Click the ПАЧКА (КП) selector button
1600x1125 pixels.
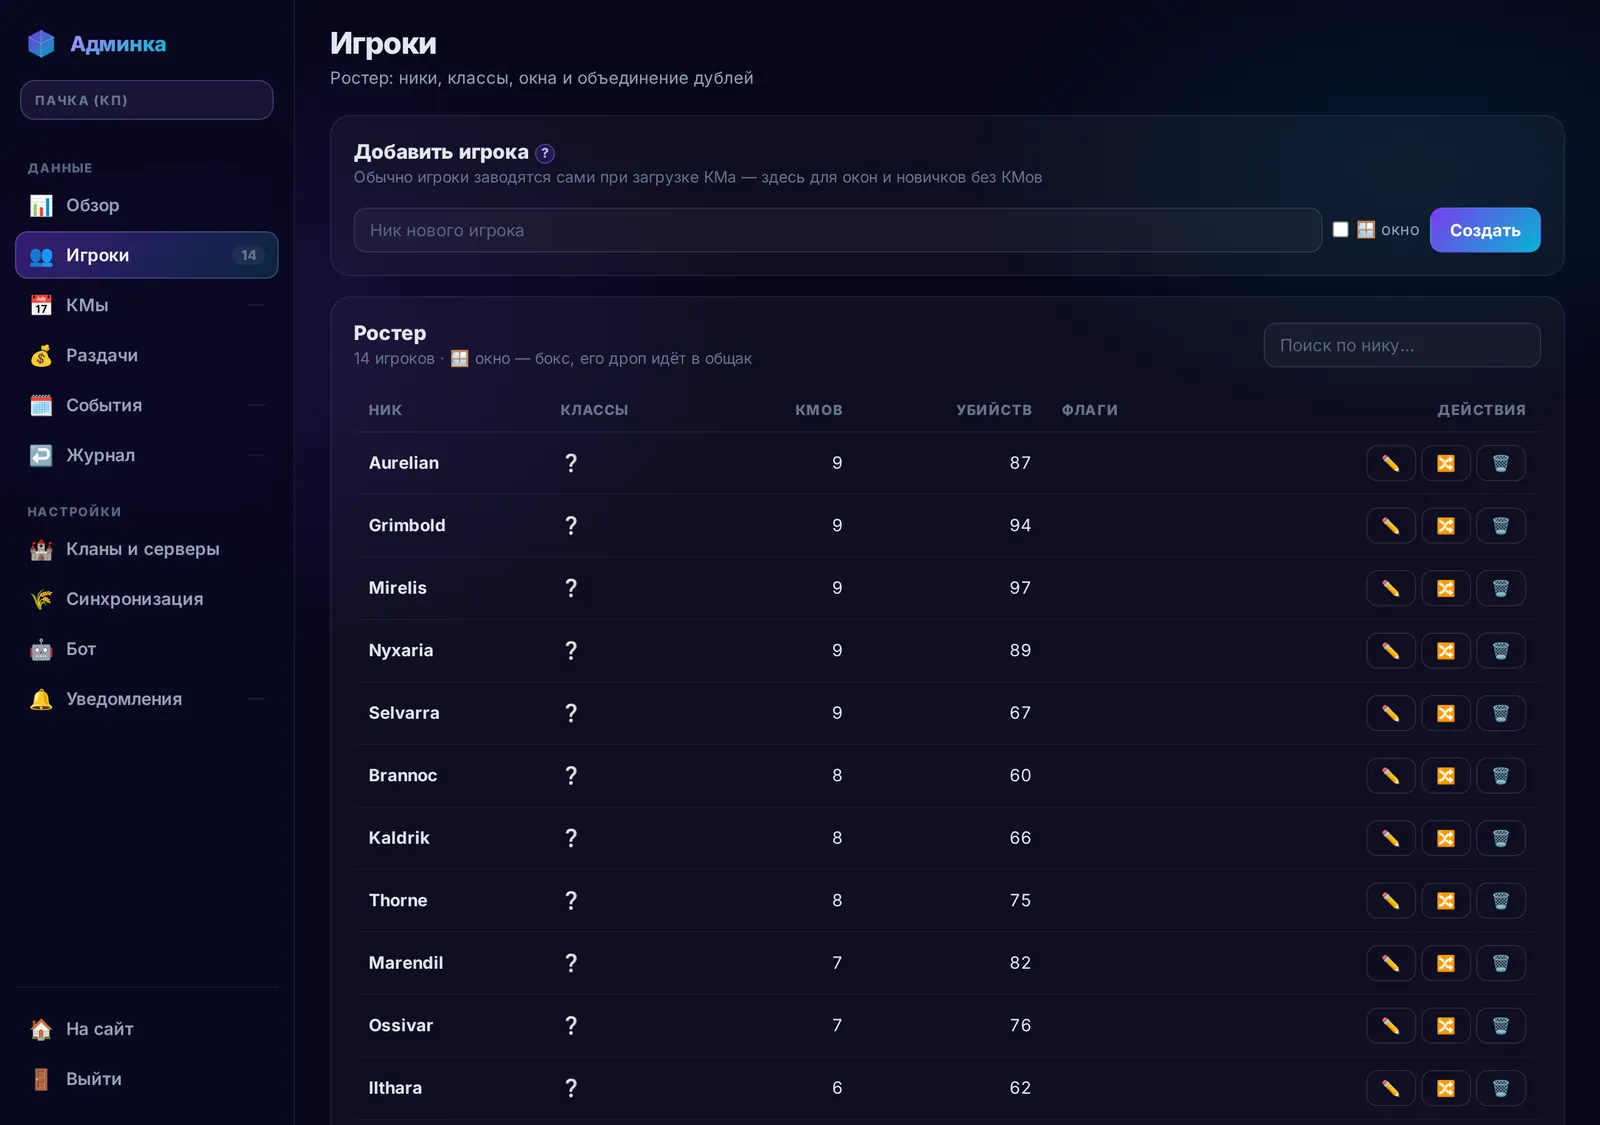(147, 100)
